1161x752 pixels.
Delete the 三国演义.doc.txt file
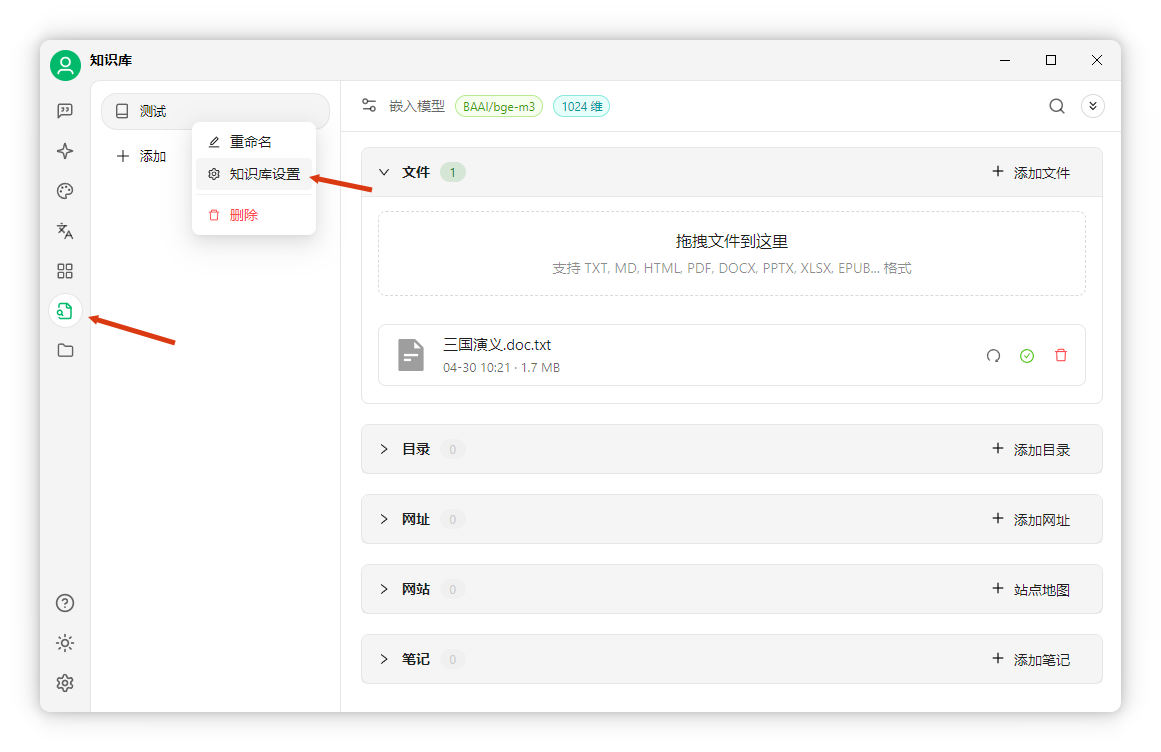point(1061,355)
